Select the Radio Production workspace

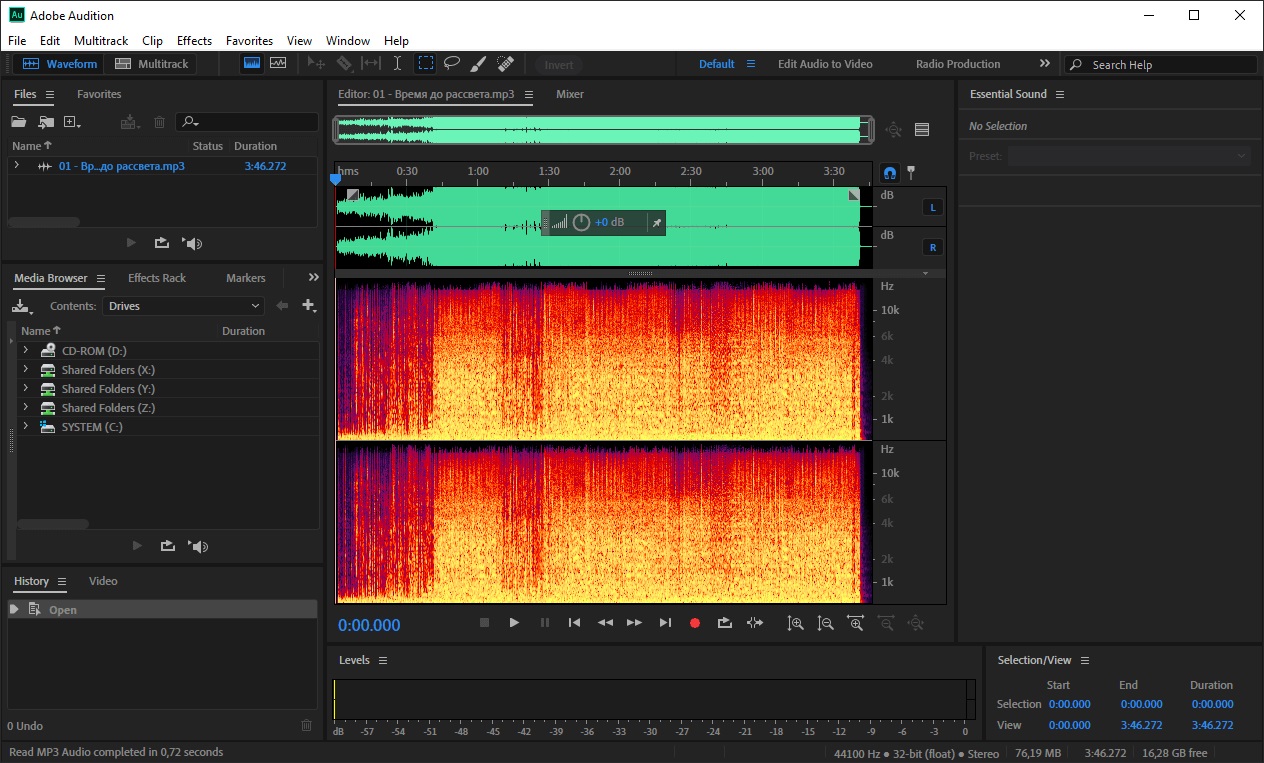click(x=957, y=64)
